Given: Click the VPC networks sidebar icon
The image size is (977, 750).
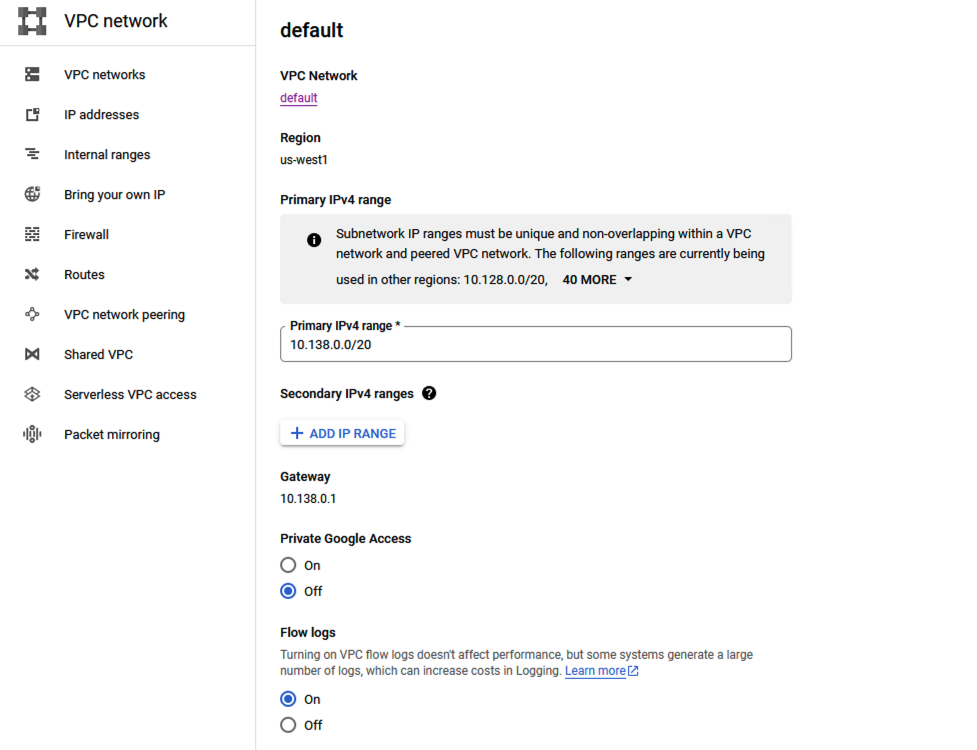Looking at the screenshot, I should pos(32,75).
